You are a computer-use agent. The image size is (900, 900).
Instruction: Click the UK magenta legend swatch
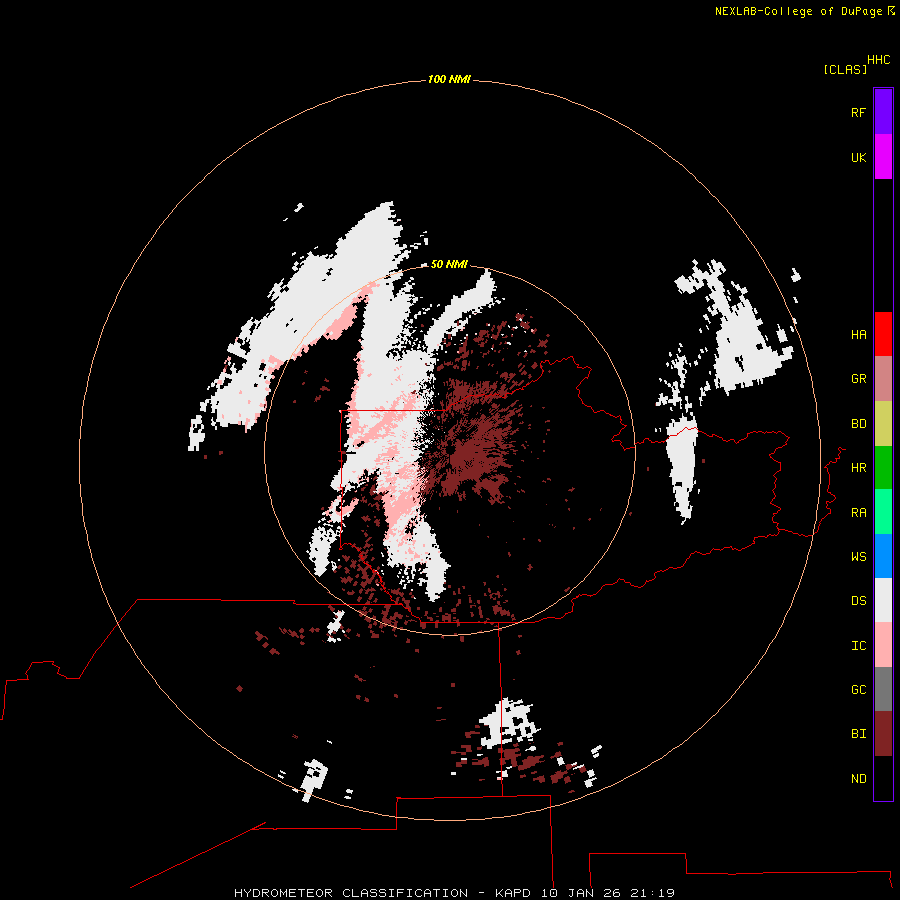[x=883, y=157]
